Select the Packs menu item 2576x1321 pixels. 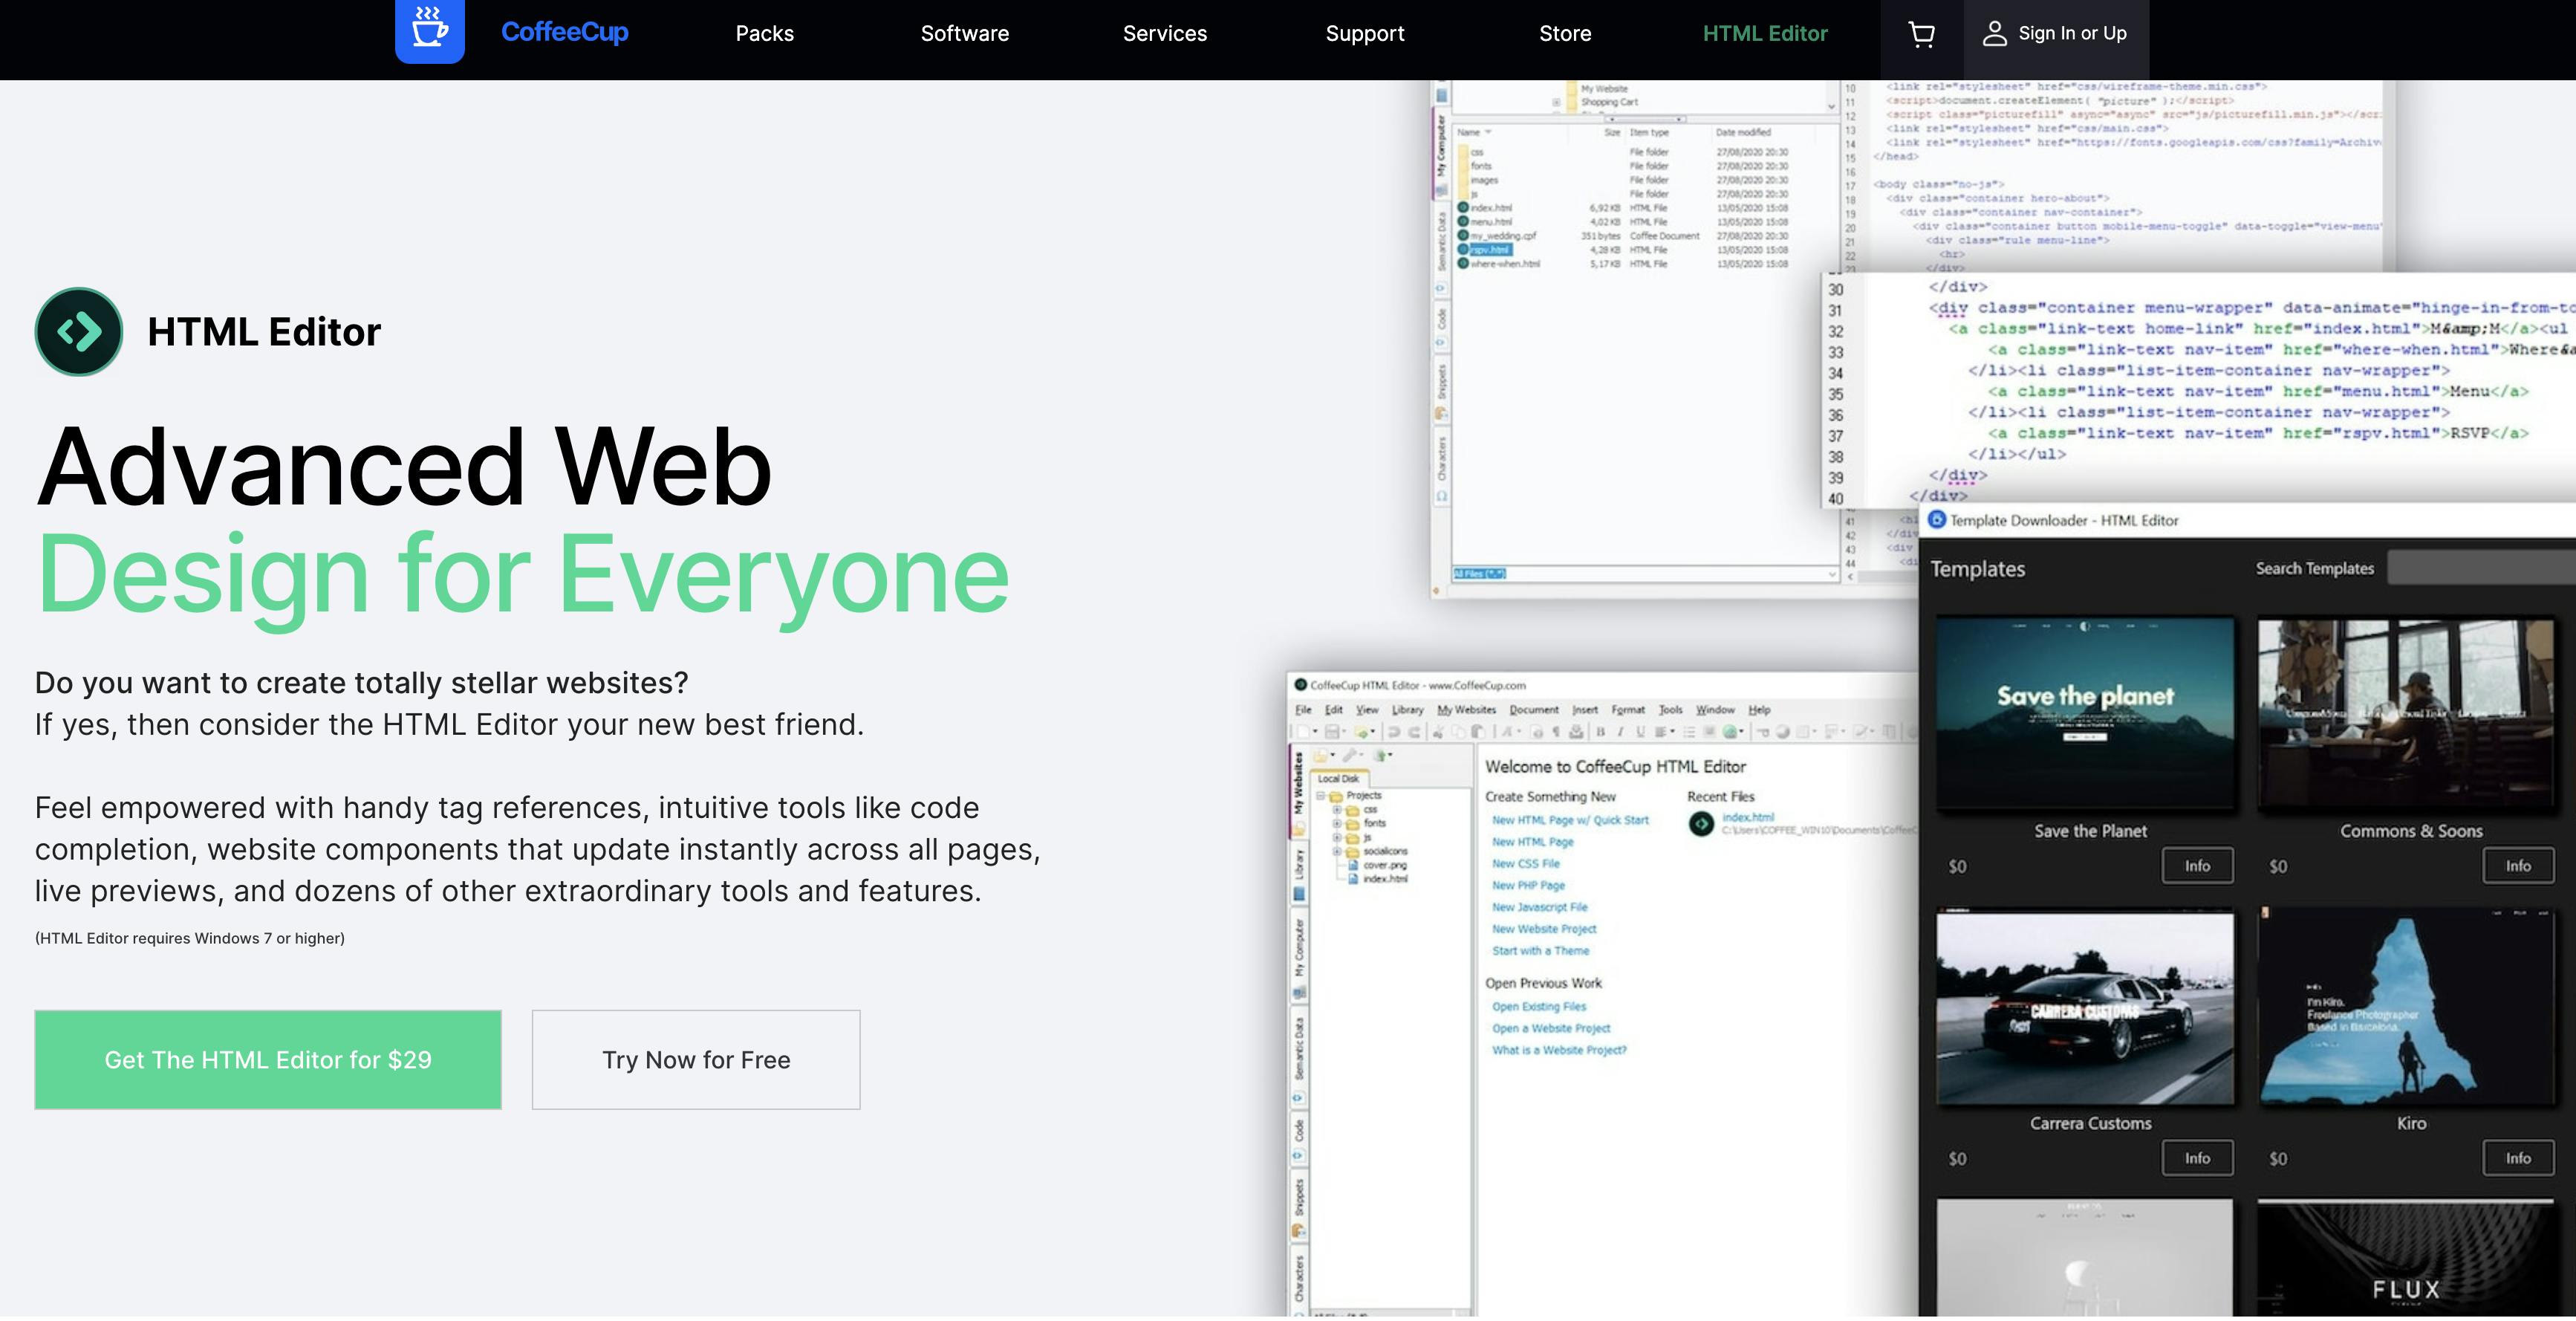(x=764, y=33)
